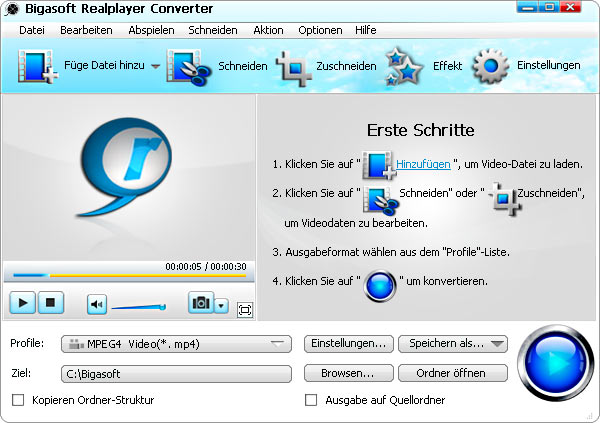Open the Optionen menu
Viewport: 600px width, 423px height.
[320, 30]
